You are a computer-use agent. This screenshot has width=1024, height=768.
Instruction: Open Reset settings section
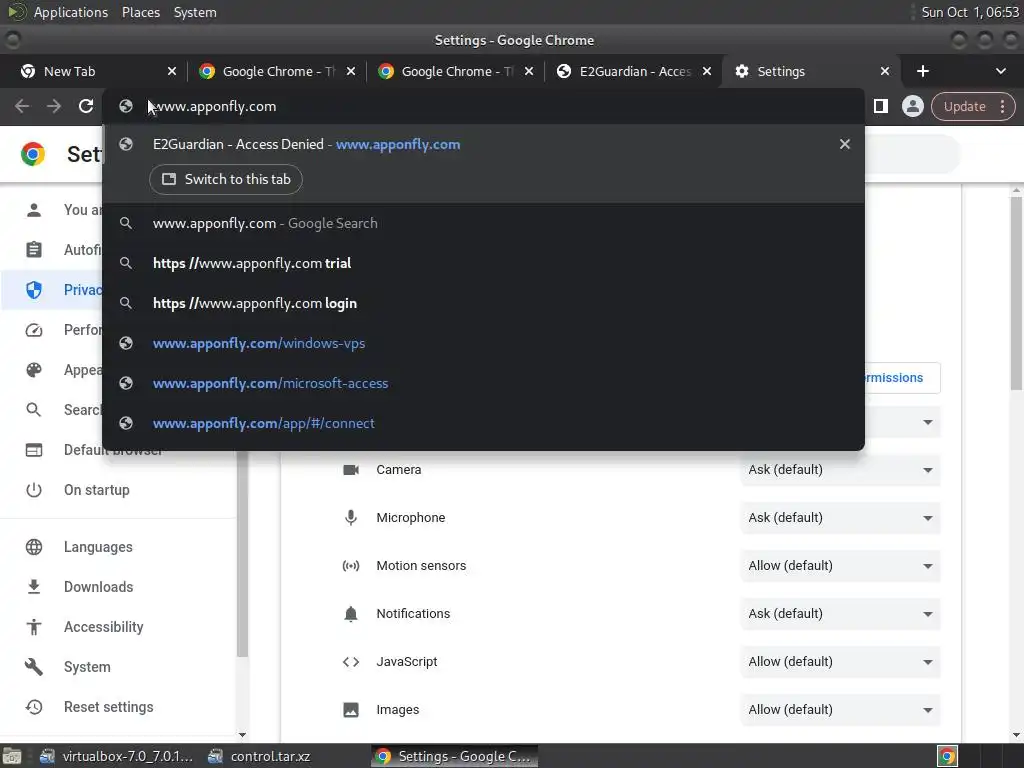pos(108,707)
